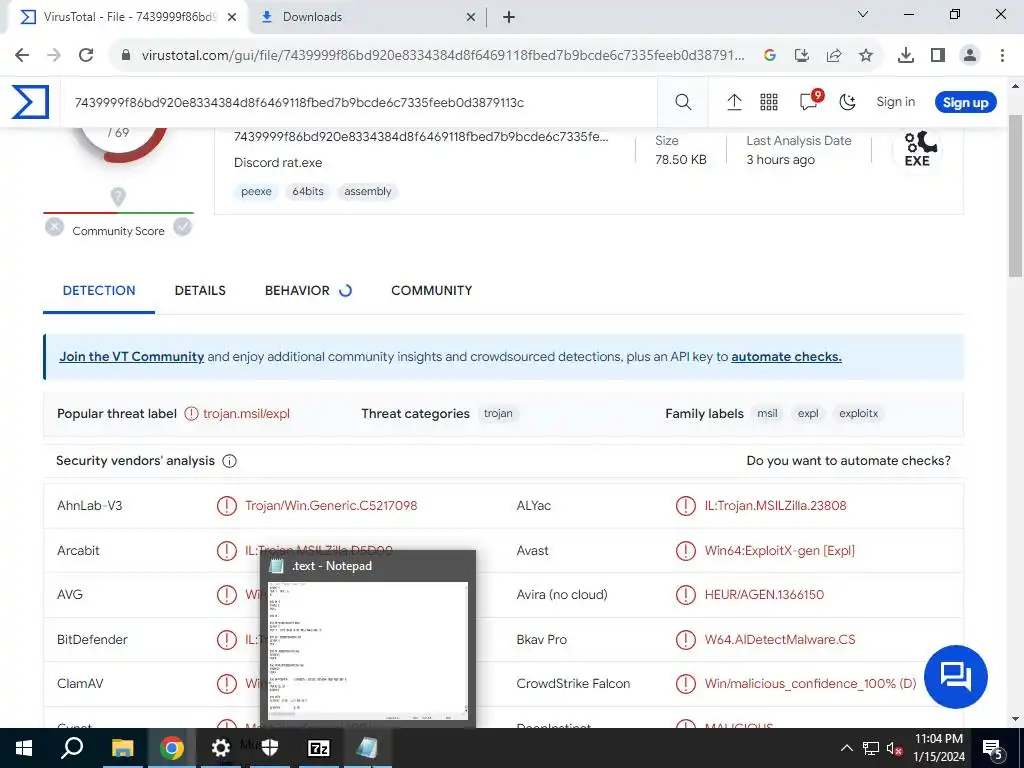Open Windows Security shield in taskbar
The image size is (1024, 768).
pos(270,748)
